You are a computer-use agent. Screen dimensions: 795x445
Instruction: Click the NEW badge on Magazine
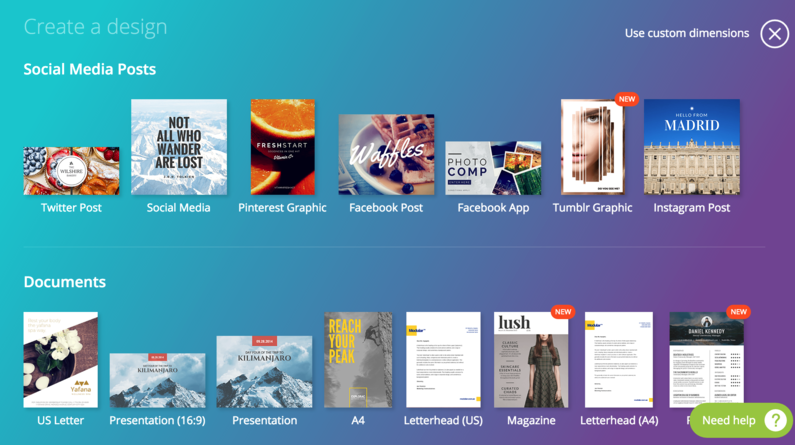coord(563,312)
